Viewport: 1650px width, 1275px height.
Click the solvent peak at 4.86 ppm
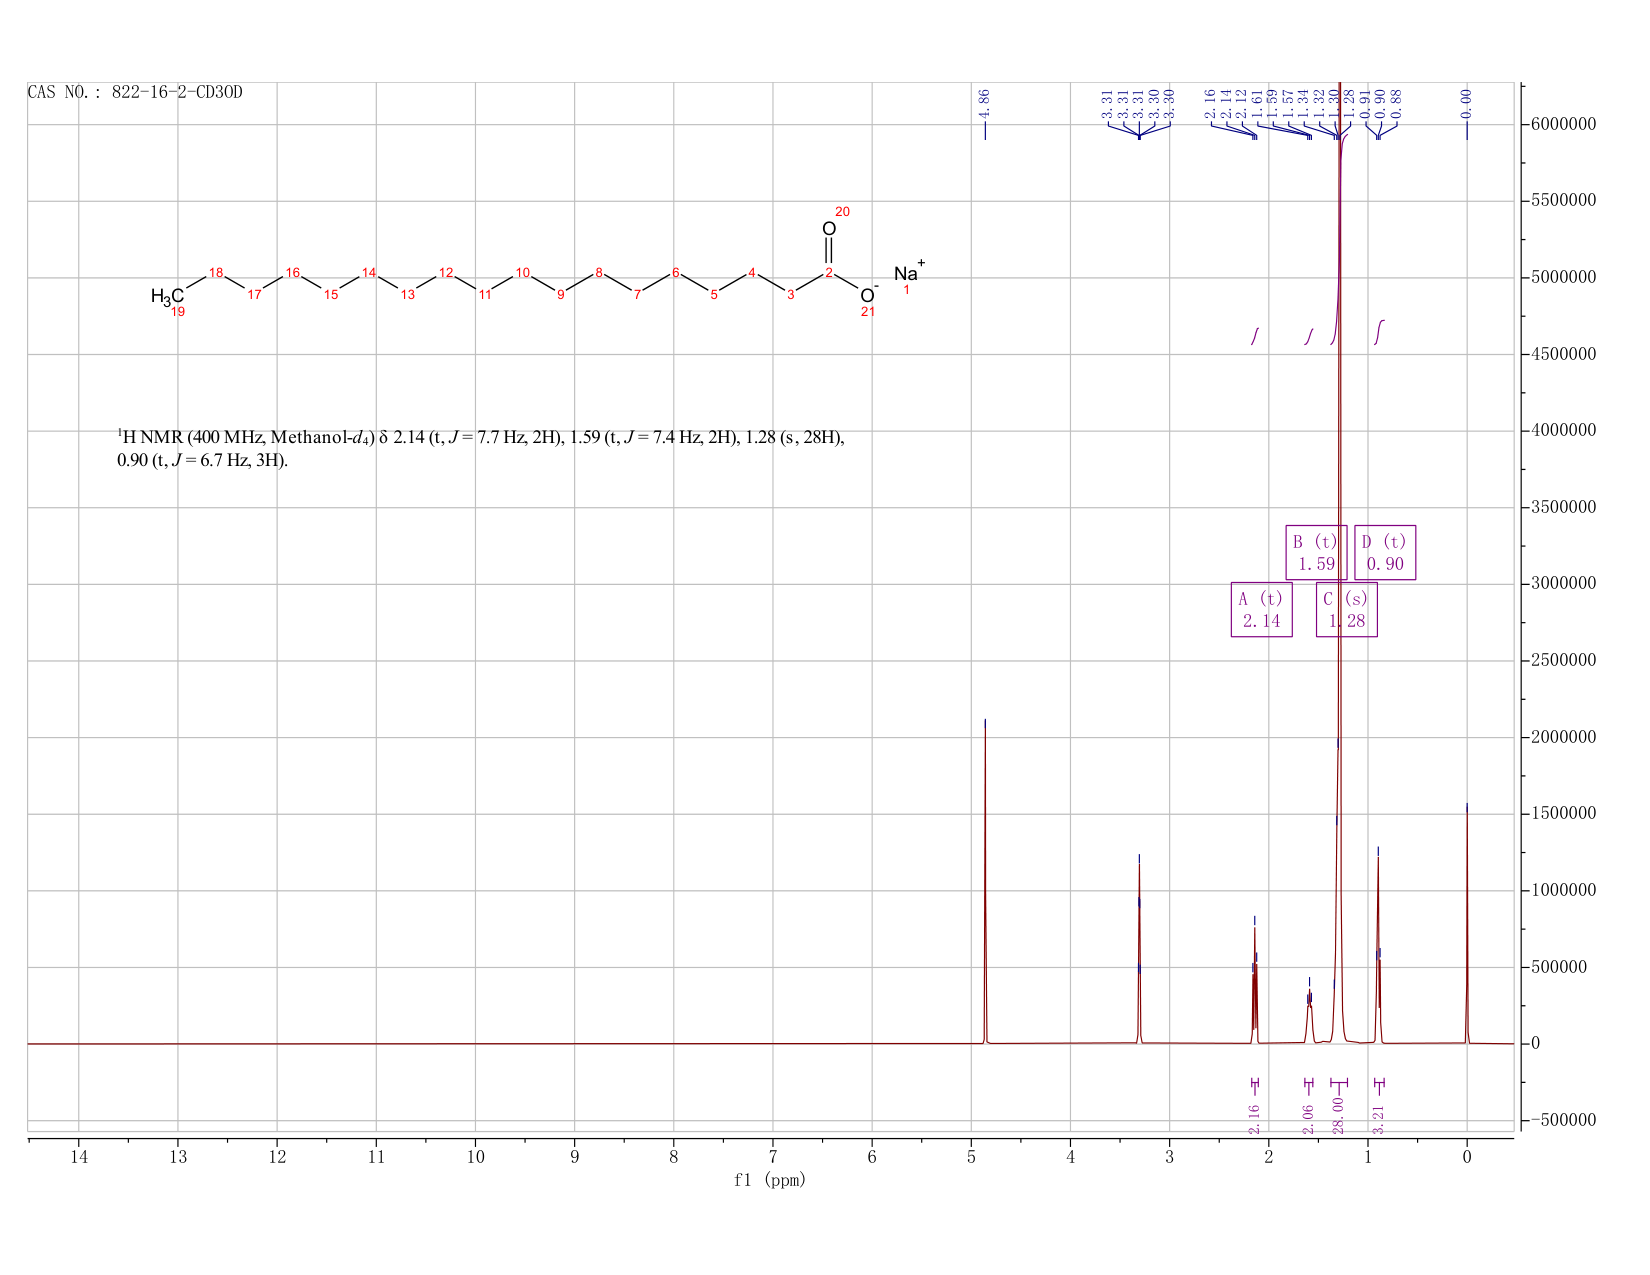985,880
